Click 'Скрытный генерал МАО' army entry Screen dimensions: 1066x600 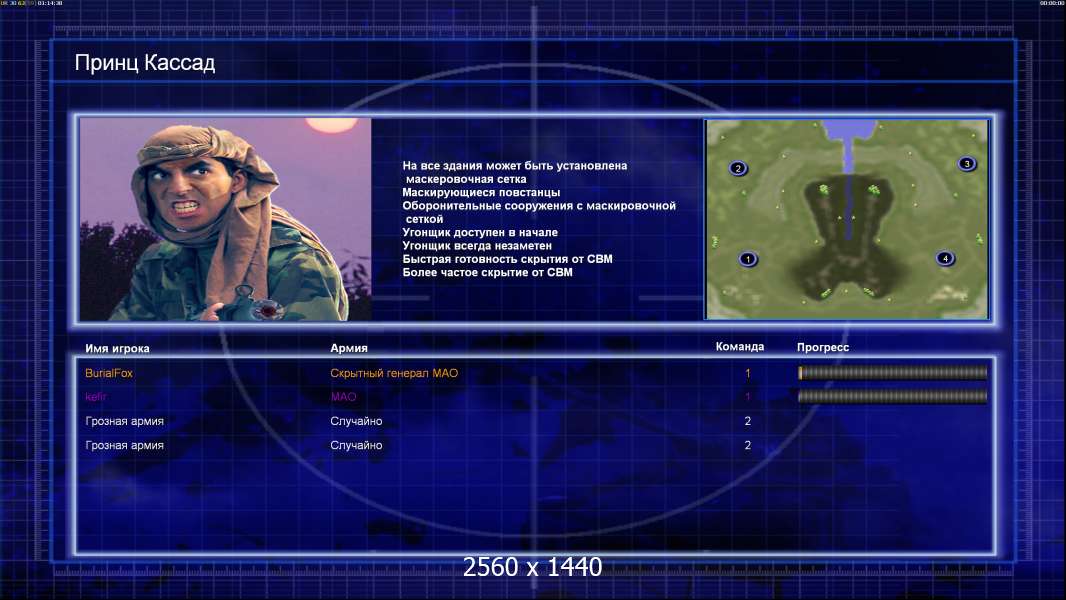pos(394,373)
